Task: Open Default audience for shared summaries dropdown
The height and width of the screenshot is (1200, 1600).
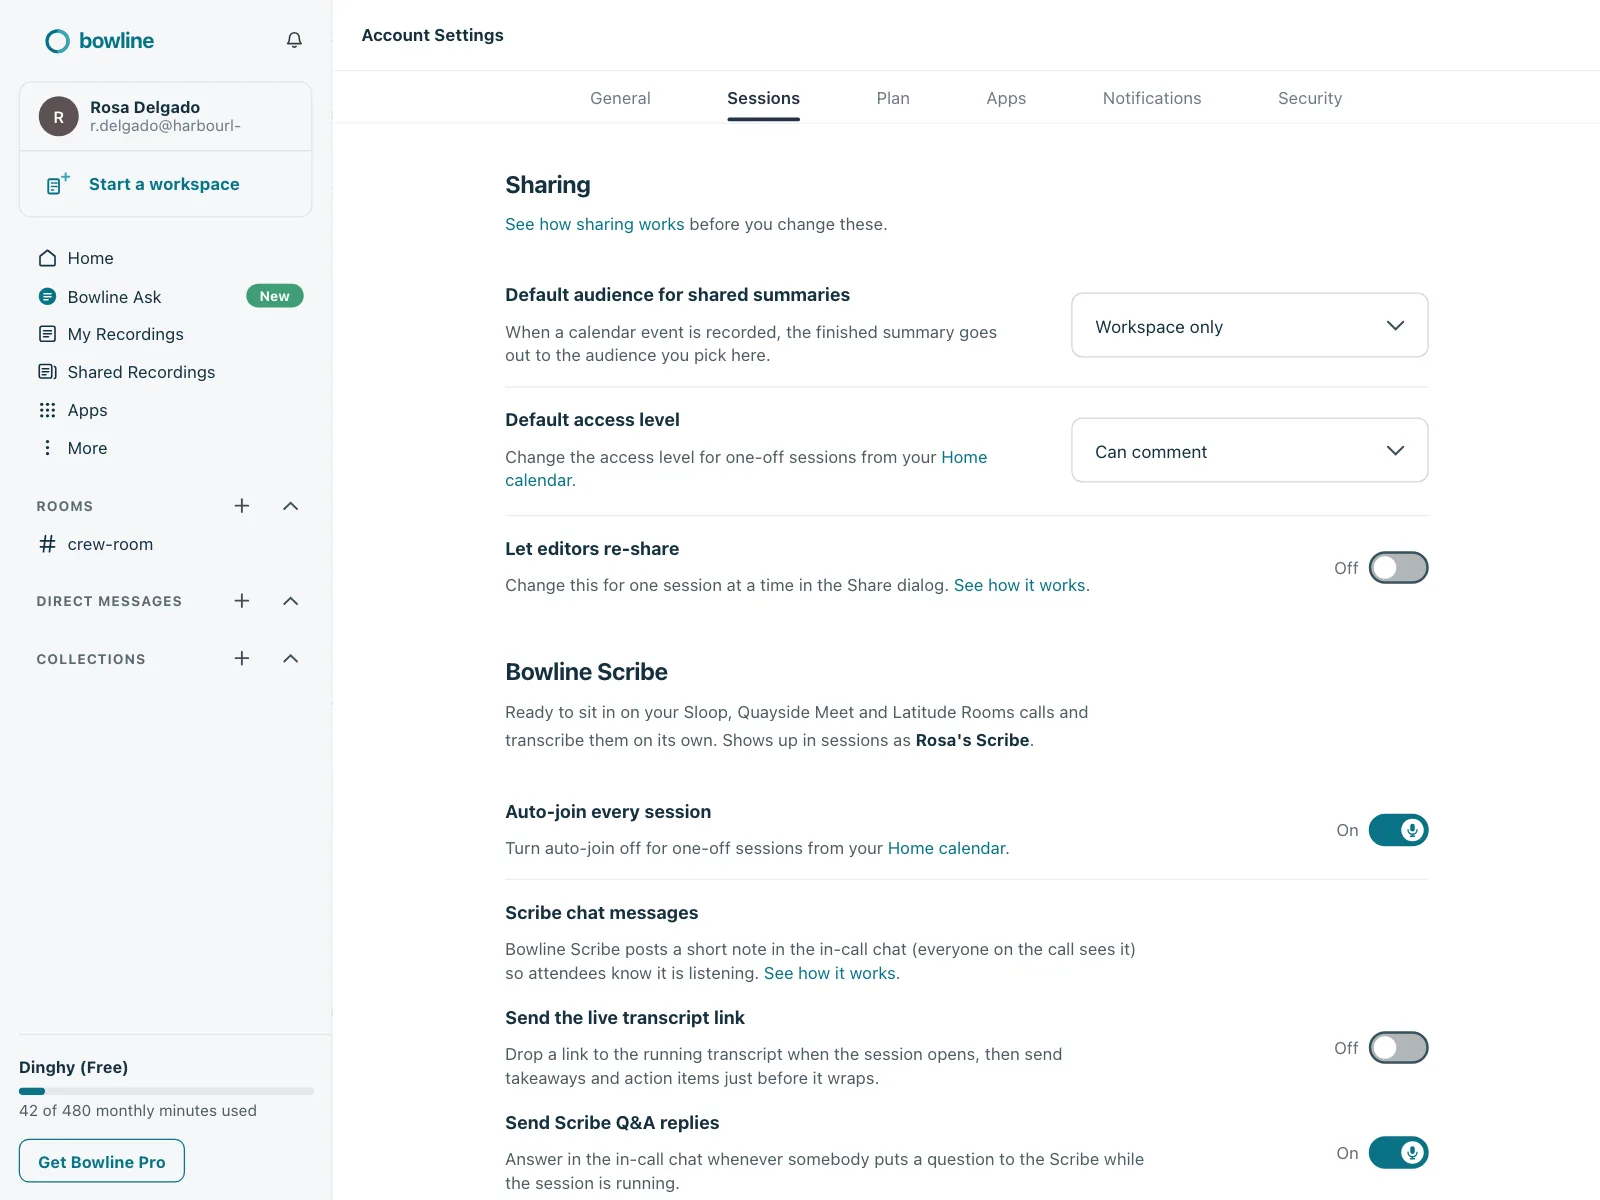Action: point(1250,325)
